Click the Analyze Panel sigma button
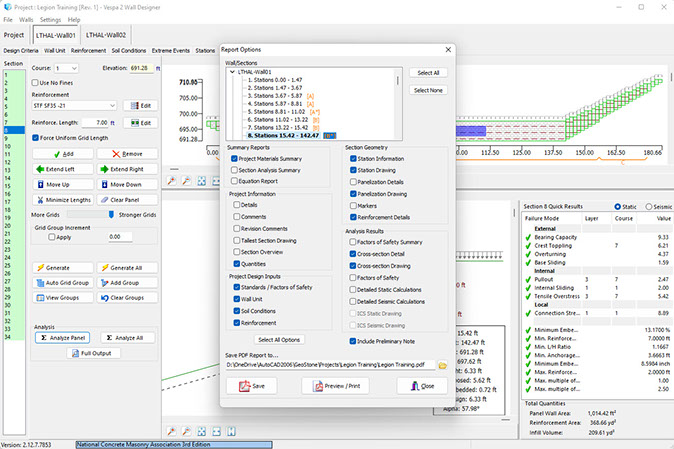The height and width of the screenshot is (449, 674). point(62,338)
